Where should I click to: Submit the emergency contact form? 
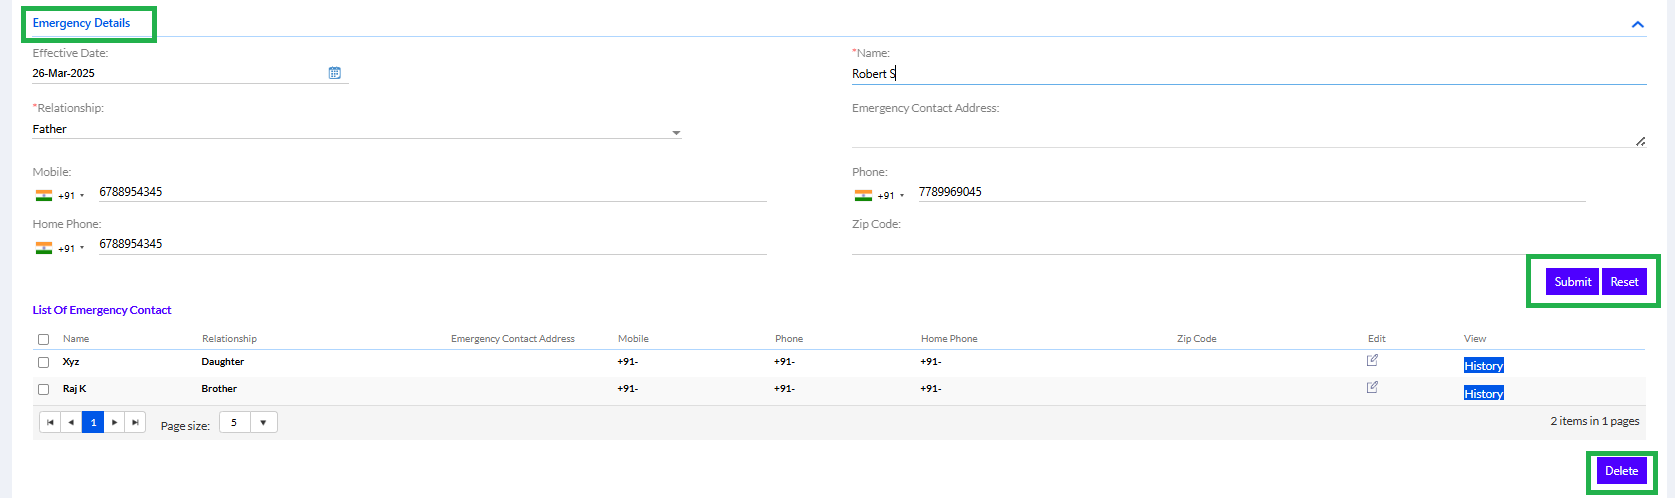[x=1572, y=282]
